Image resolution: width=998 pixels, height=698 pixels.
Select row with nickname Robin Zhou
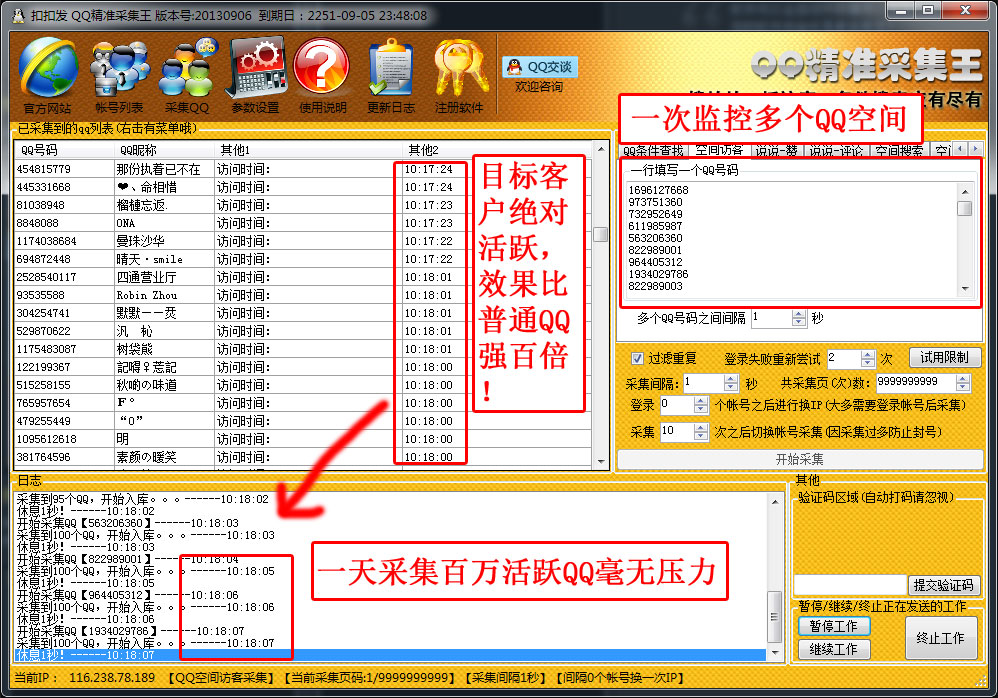pyautogui.click(x=303, y=295)
